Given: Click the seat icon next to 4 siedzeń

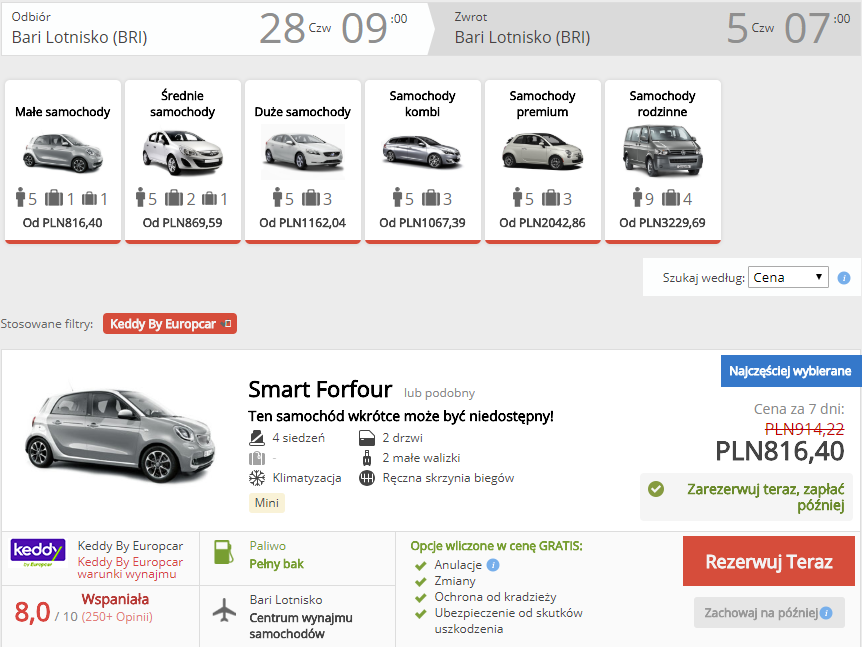Looking at the screenshot, I should pos(257,438).
